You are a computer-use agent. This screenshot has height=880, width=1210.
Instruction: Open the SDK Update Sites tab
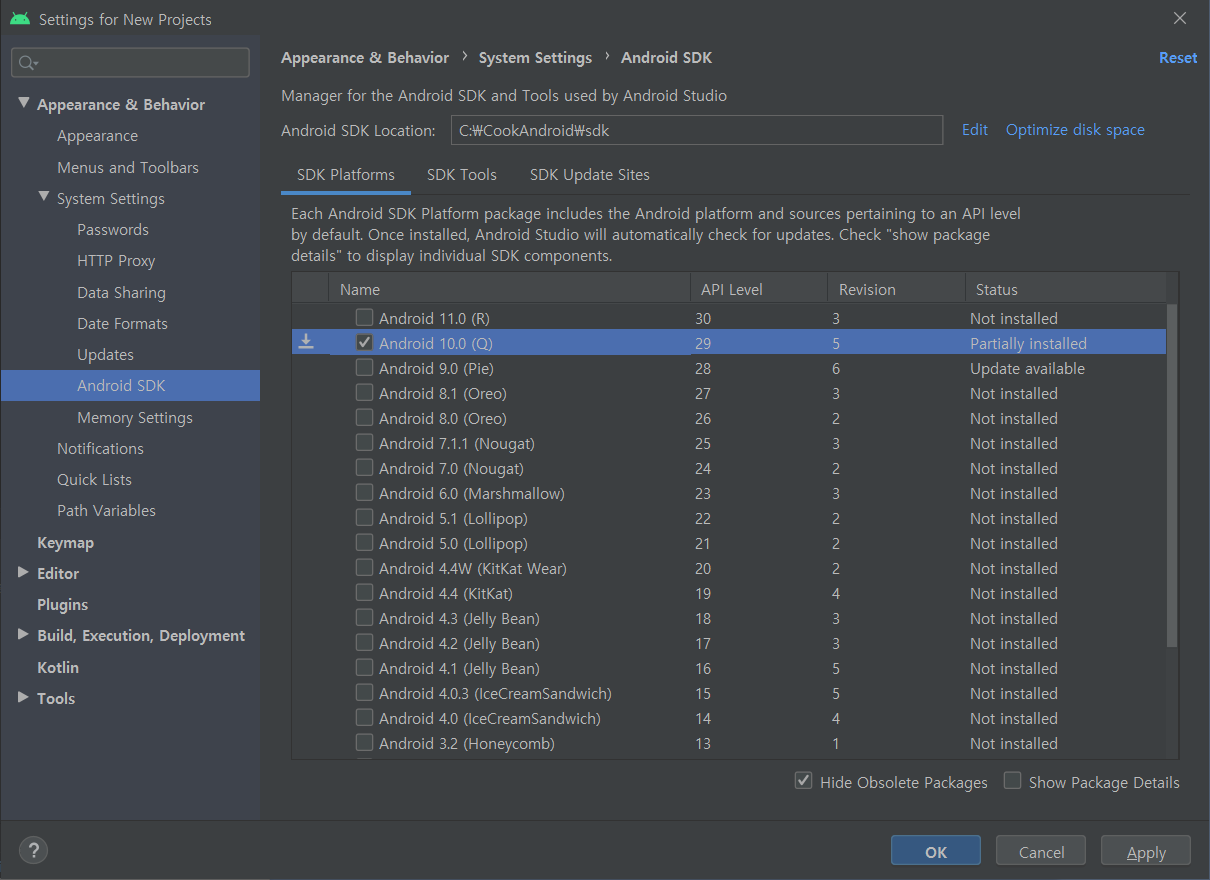point(590,175)
